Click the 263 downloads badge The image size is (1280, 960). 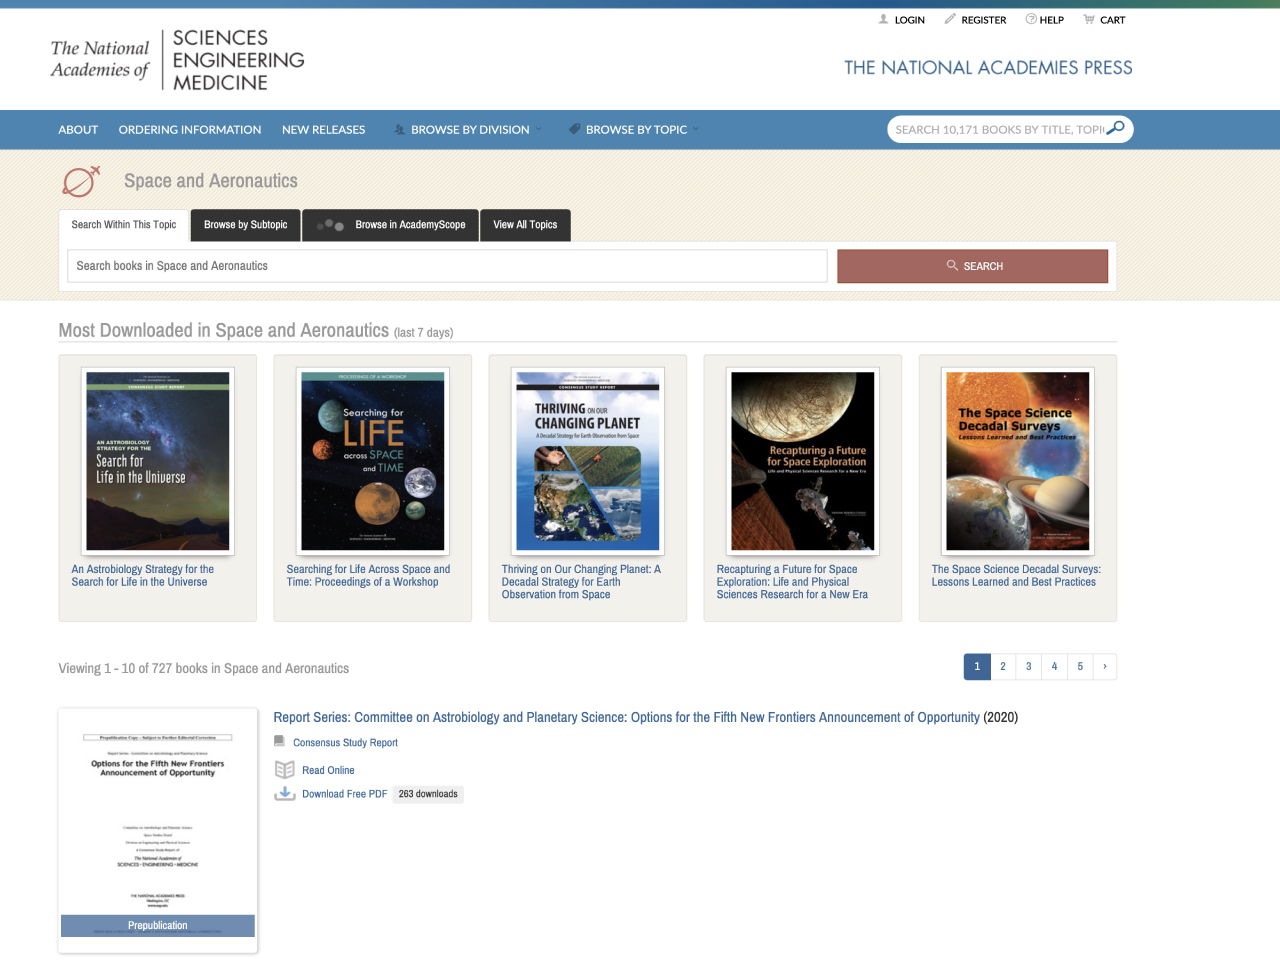point(428,794)
